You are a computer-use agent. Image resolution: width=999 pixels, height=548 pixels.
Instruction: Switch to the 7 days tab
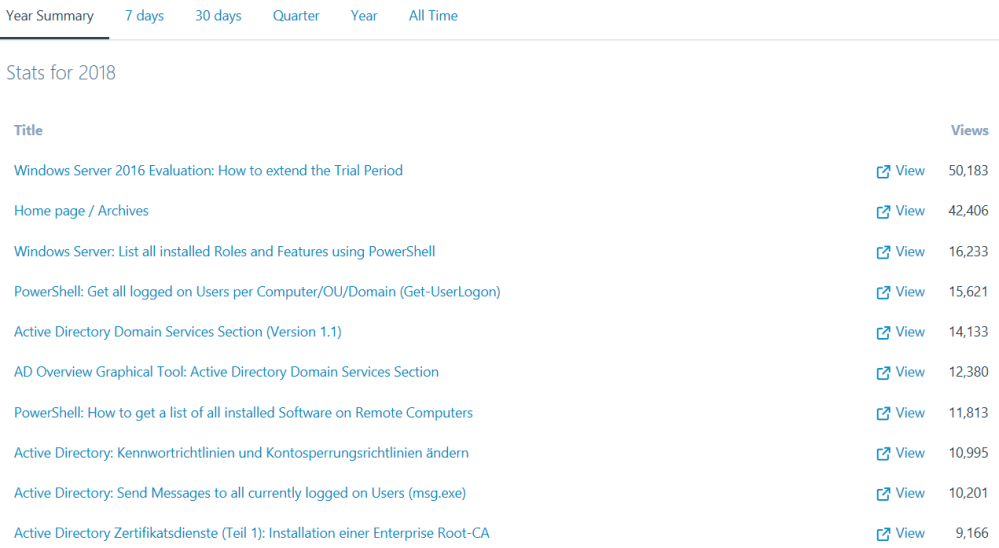coord(144,16)
